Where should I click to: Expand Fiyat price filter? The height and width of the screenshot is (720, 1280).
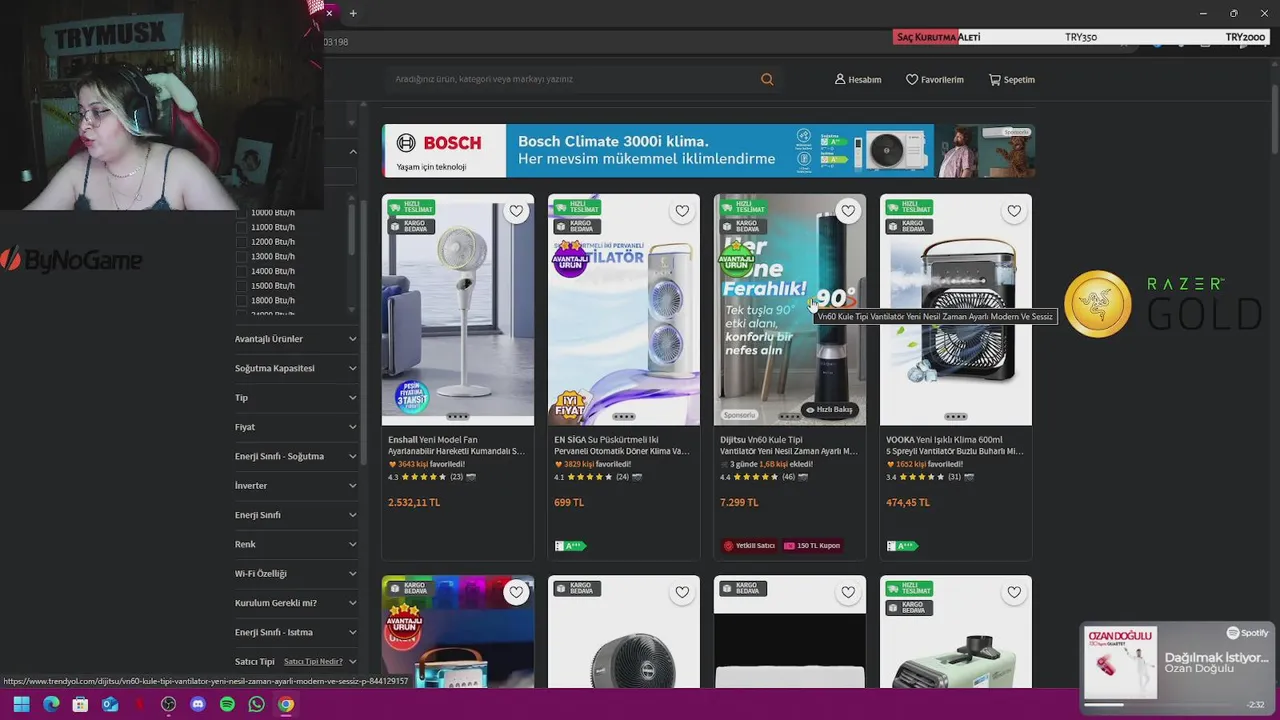pos(296,427)
